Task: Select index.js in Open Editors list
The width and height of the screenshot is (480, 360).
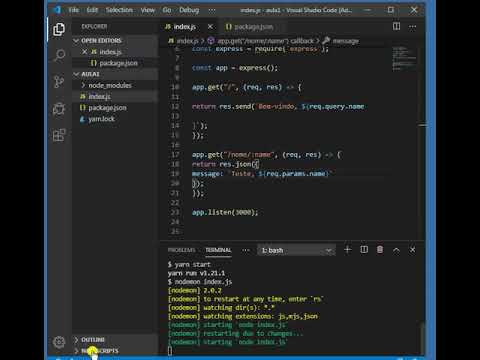Action: 115,52
